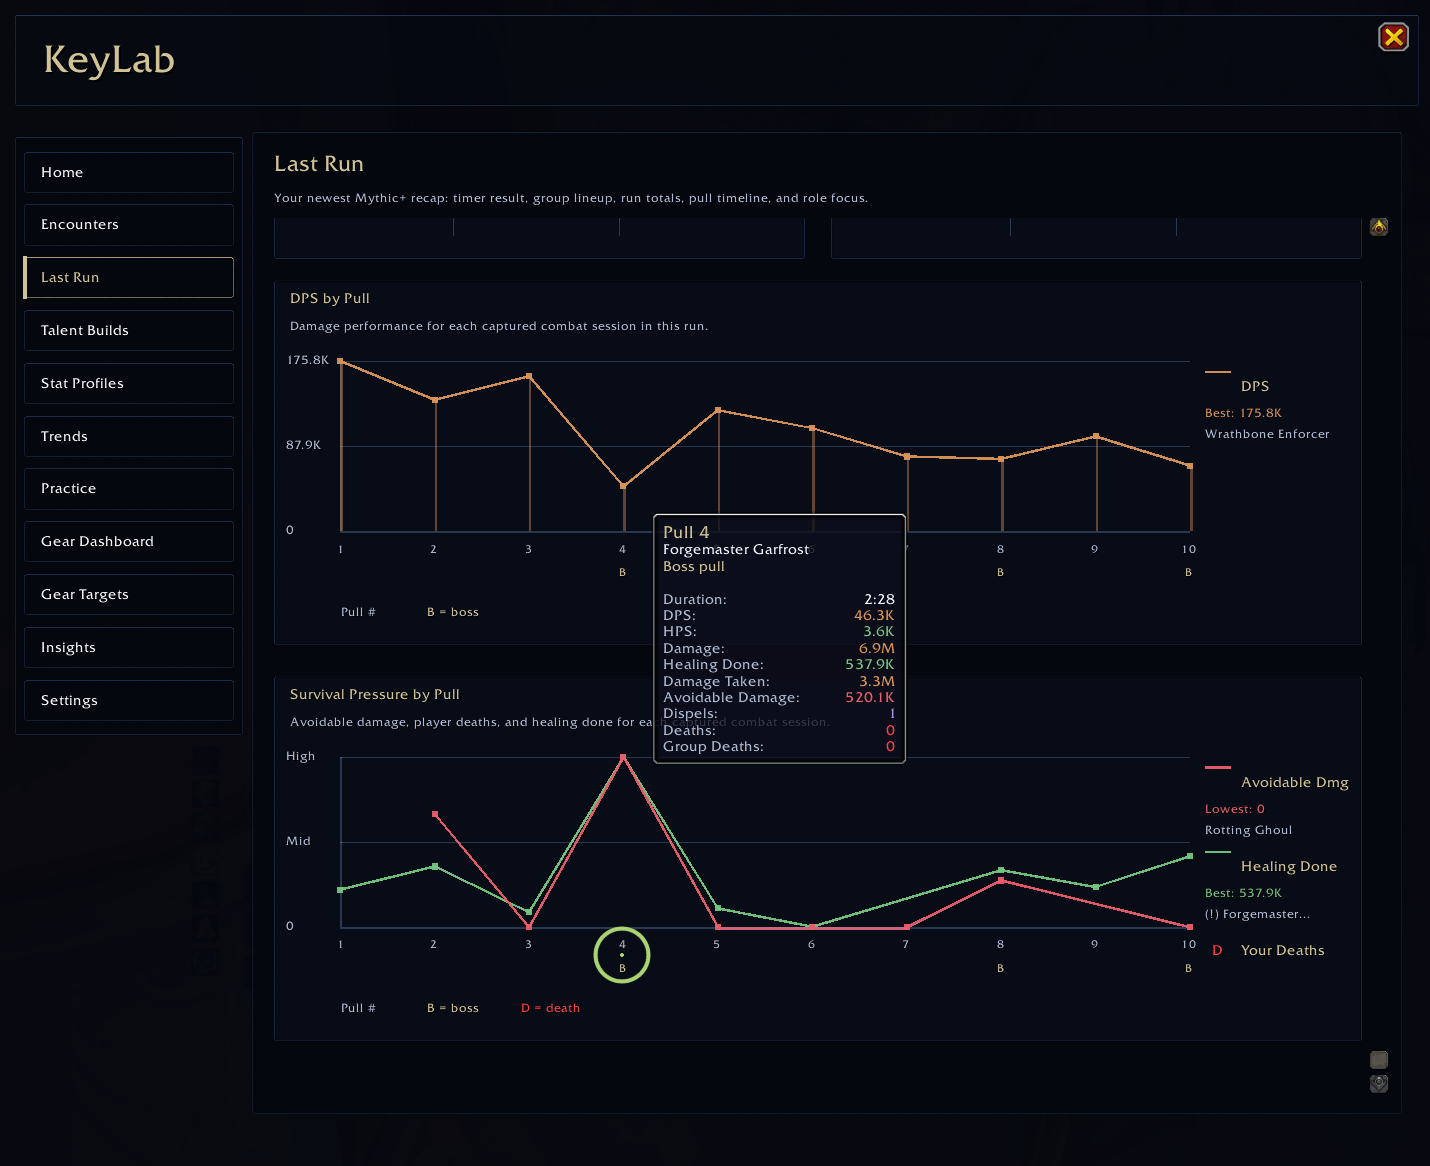Select pull 3 point on DPS line
The height and width of the screenshot is (1166, 1430).
pyautogui.click(x=529, y=376)
